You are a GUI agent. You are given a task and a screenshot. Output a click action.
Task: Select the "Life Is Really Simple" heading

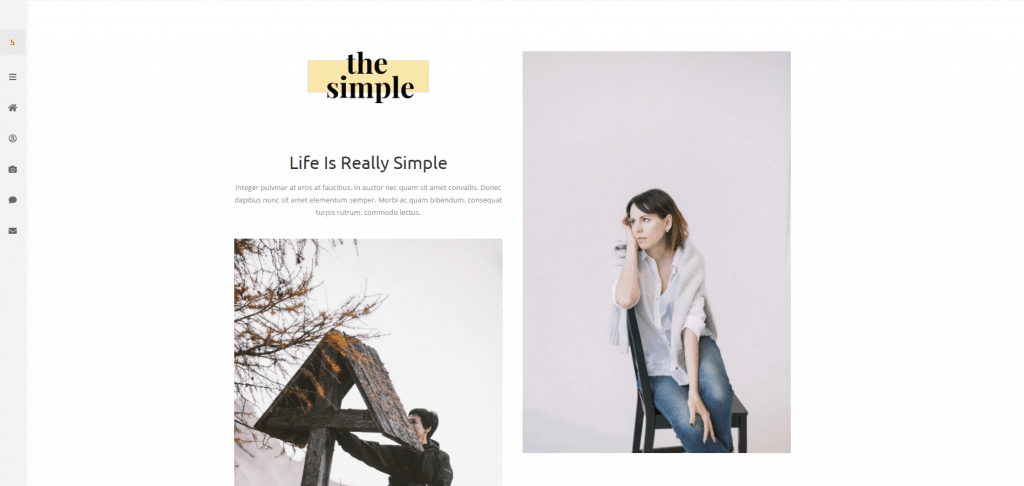[368, 163]
